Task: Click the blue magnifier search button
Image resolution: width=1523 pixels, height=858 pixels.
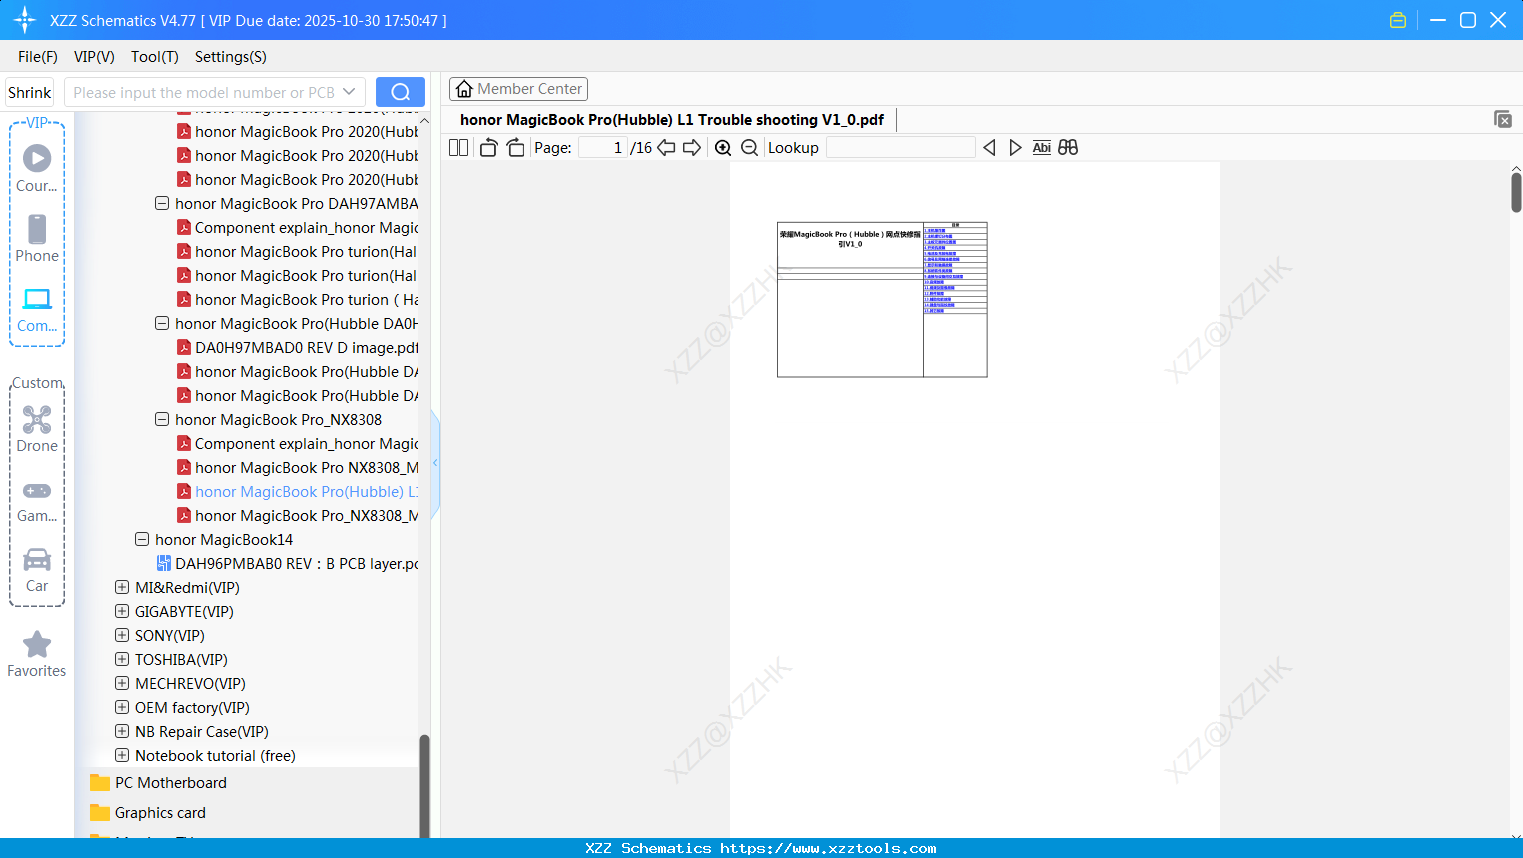Action: point(400,92)
